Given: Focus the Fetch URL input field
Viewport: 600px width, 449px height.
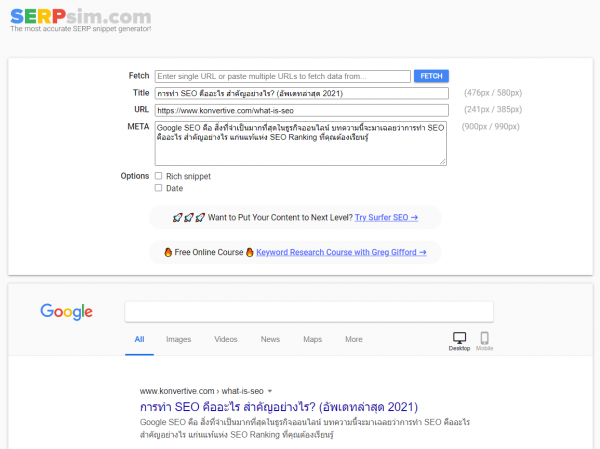Looking at the screenshot, I should point(282,76).
